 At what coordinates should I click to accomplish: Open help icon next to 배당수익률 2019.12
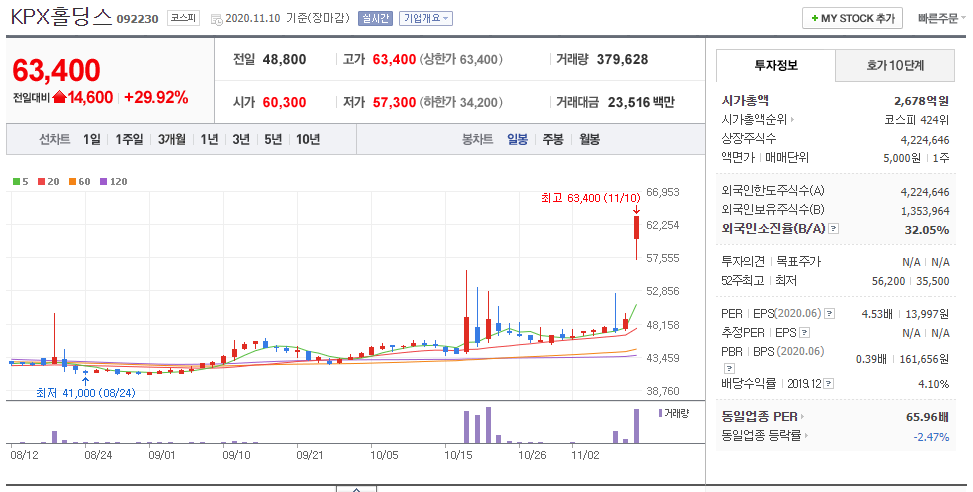pyautogui.click(x=829, y=384)
